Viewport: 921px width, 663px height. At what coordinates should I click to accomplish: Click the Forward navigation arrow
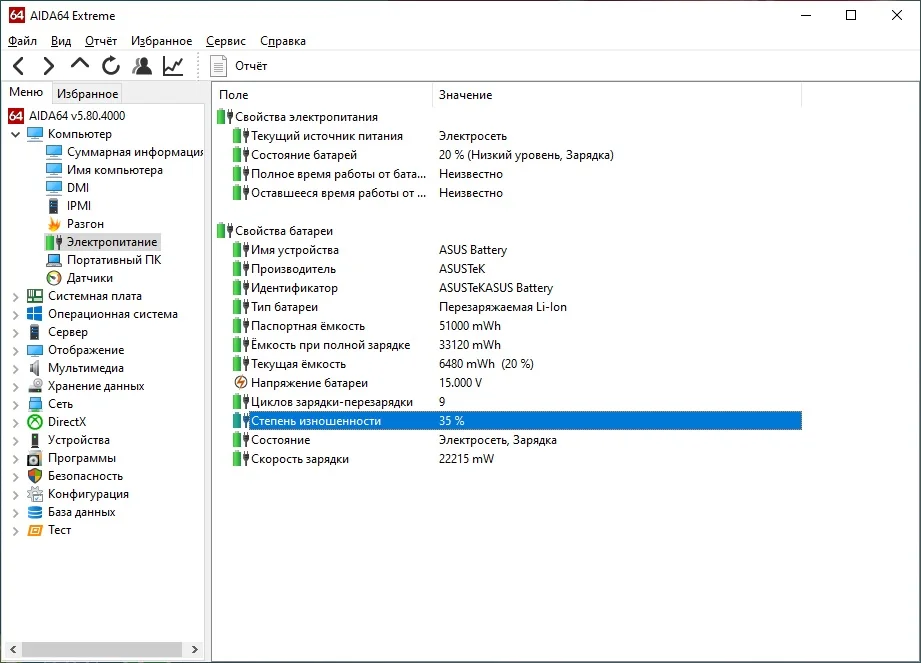click(49, 66)
